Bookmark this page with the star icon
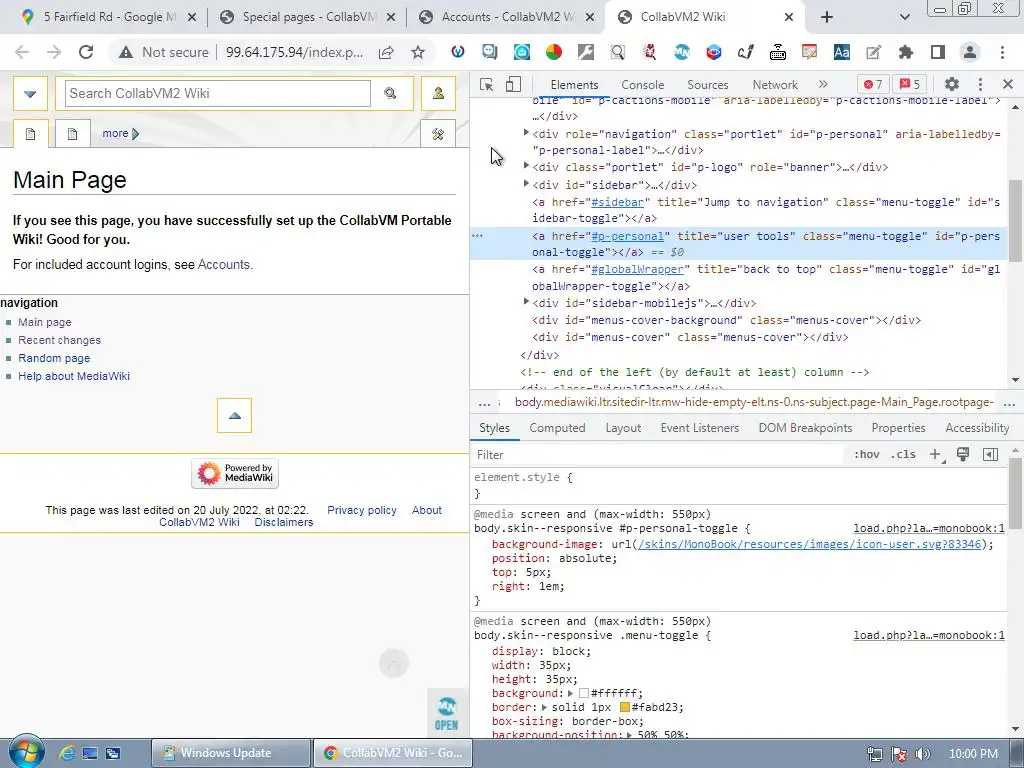This screenshot has height=768, width=1024. pos(418,52)
